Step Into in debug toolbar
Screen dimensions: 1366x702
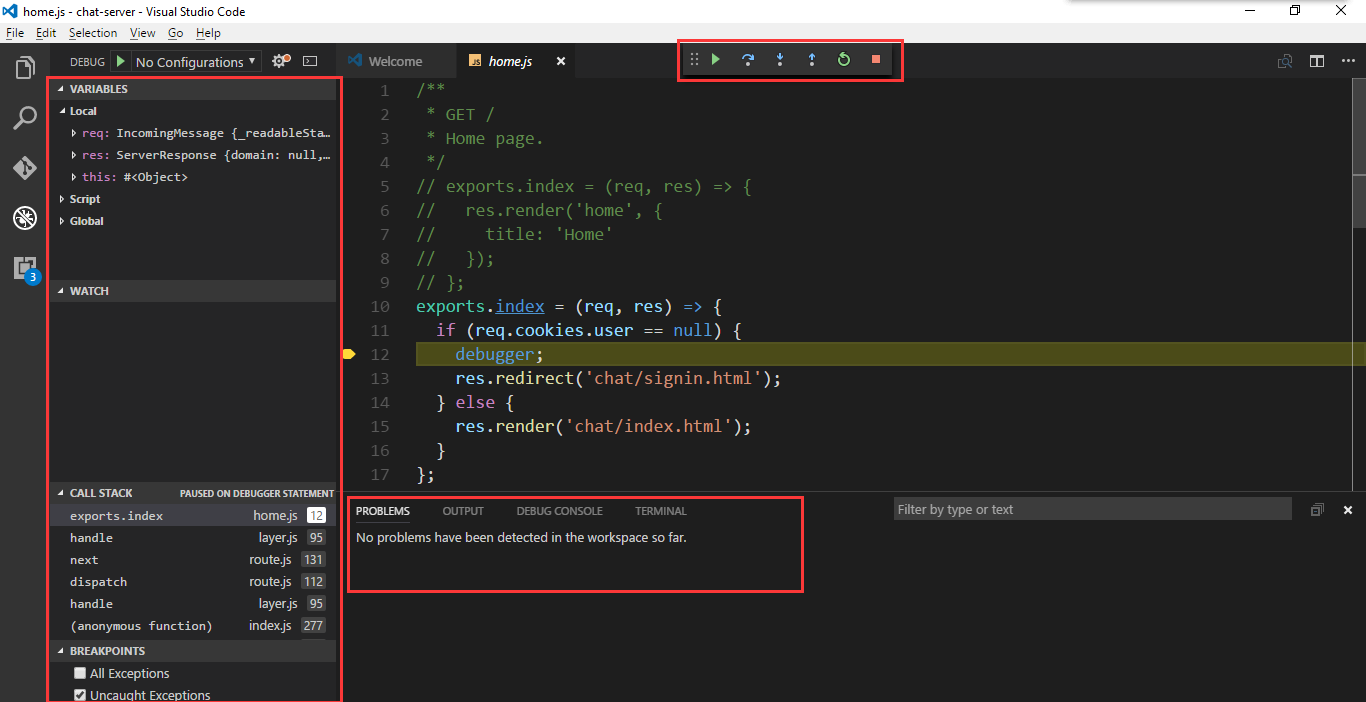[x=780, y=60]
